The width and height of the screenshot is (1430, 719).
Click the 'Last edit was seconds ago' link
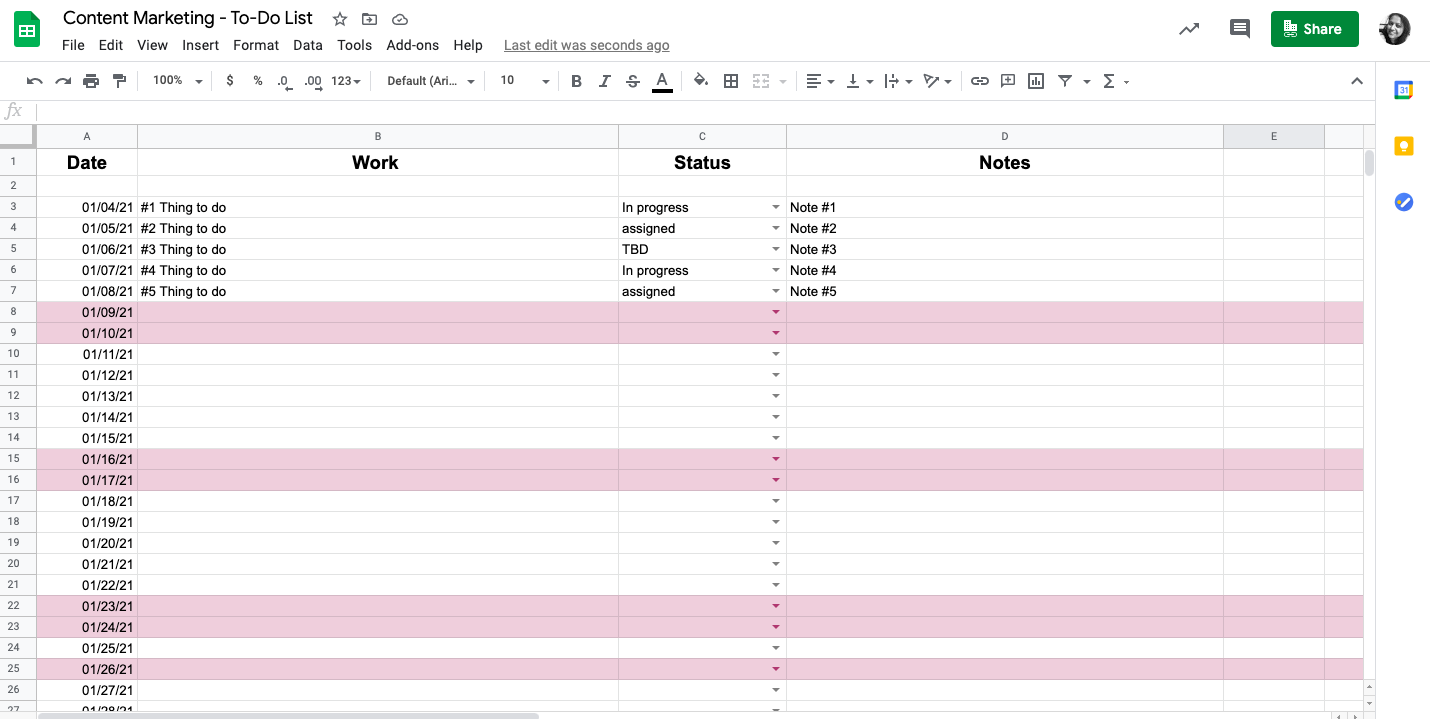(x=586, y=45)
